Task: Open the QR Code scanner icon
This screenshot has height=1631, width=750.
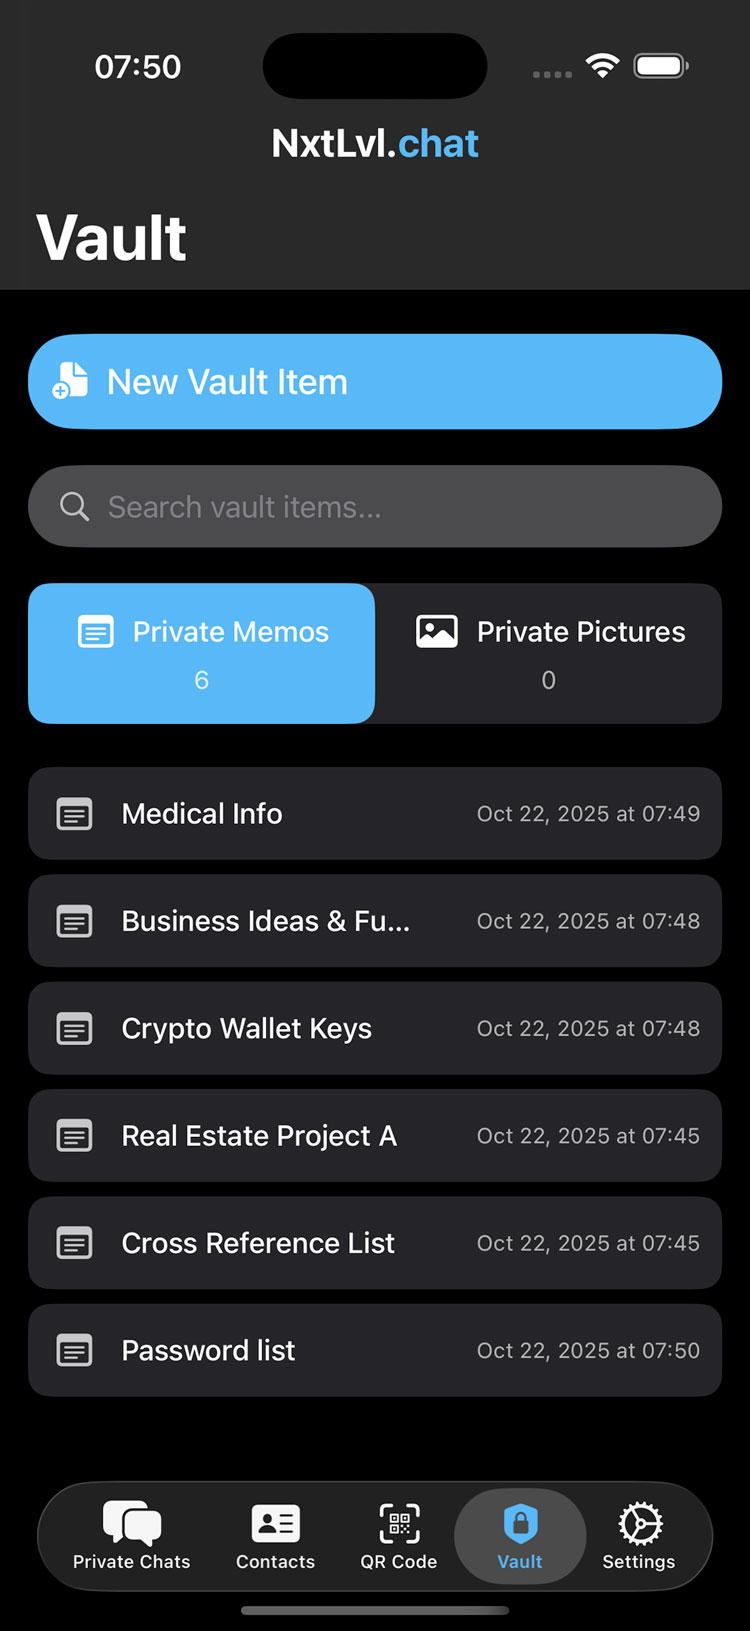Action: tap(399, 1523)
